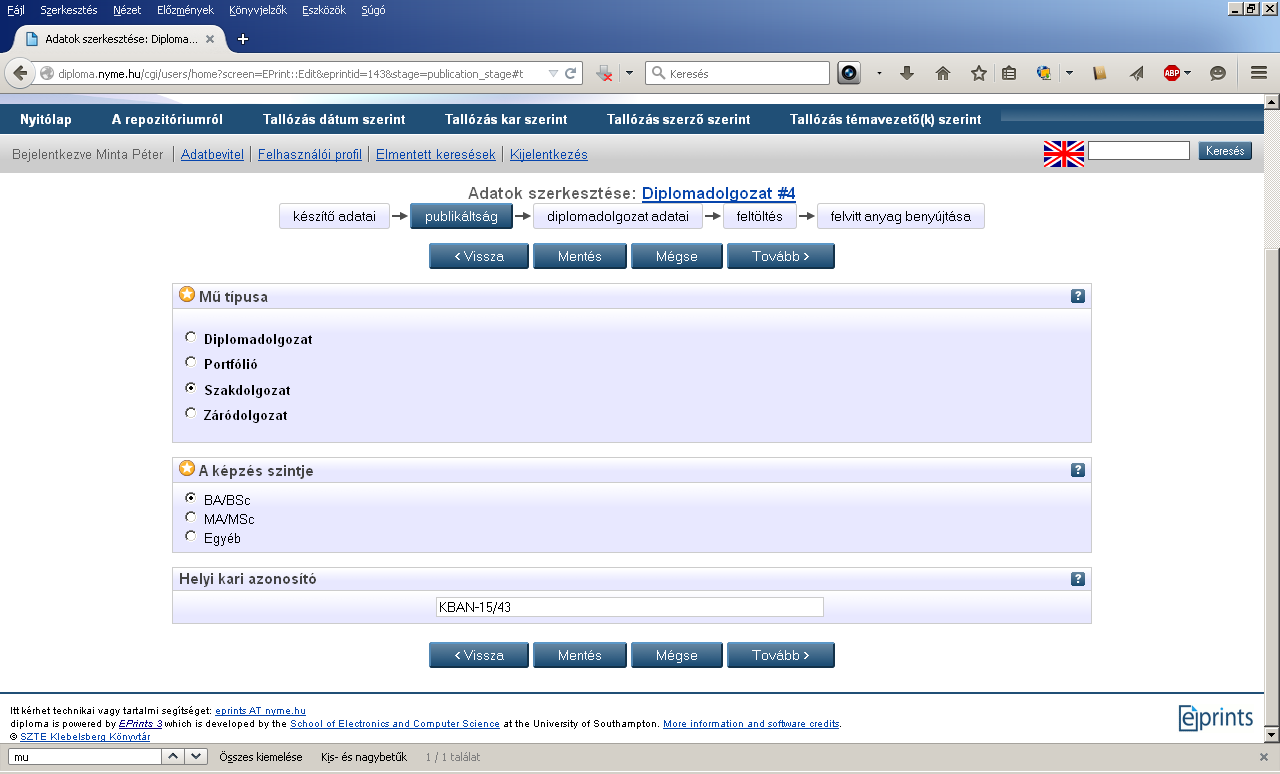The image size is (1280, 774).
Task: Go to the browser home page icon
Action: pyautogui.click(x=942, y=73)
